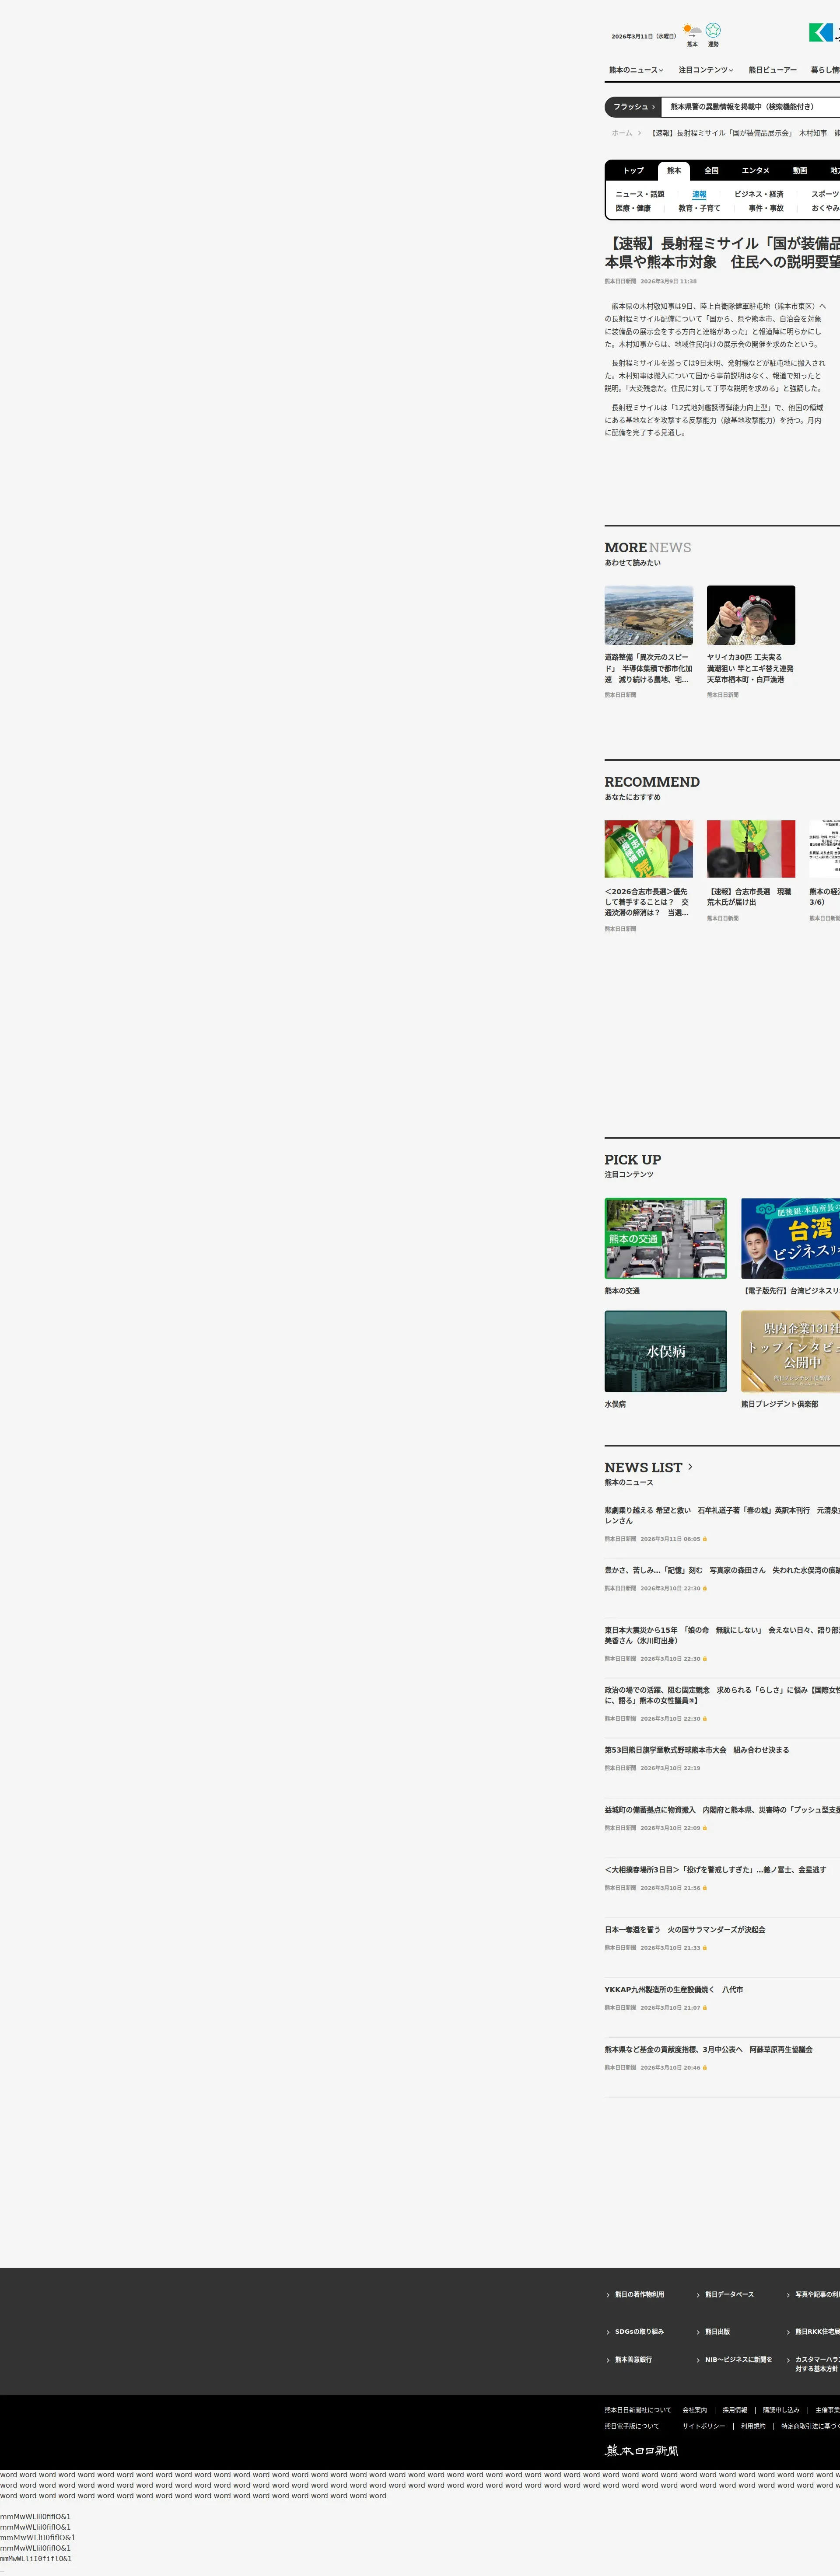
Task: Click chevron next to 熊日データベース
Action: tap(698, 2295)
